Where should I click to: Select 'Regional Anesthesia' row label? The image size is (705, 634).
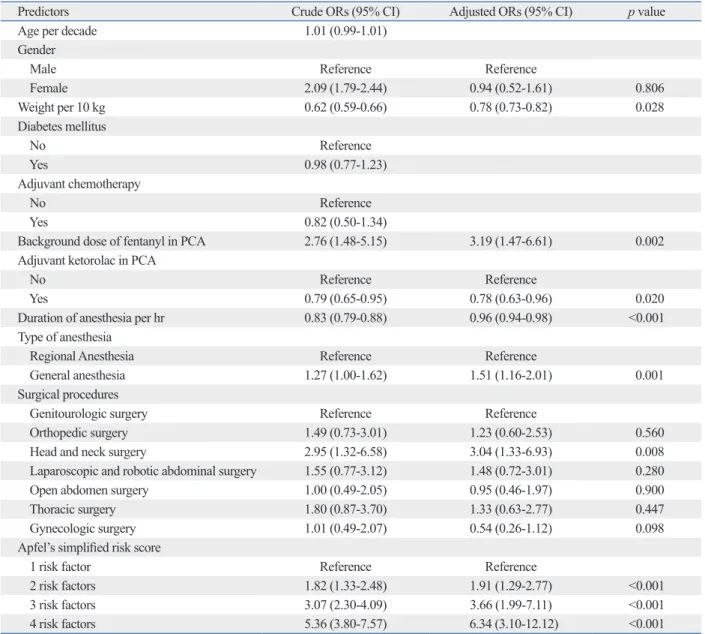pos(81,356)
